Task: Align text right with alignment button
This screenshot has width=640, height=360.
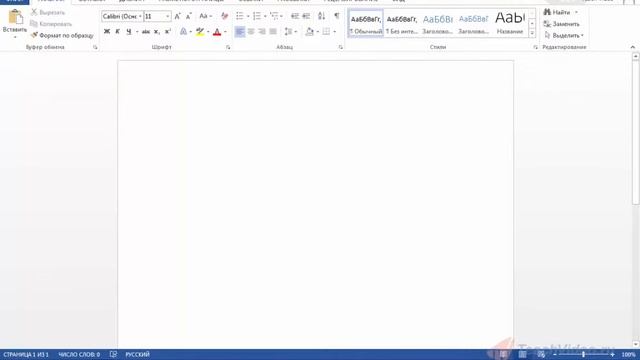Action: click(262, 31)
